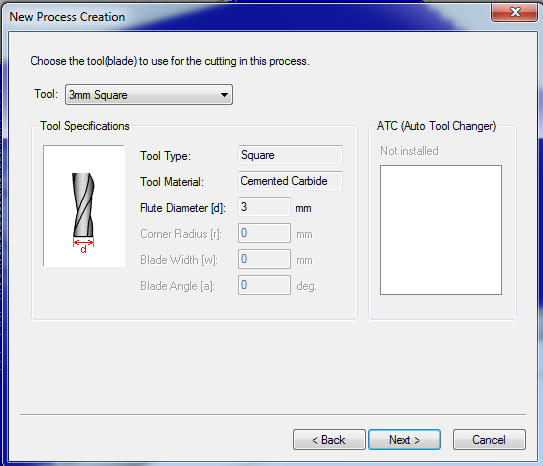The height and width of the screenshot is (466, 543).
Task: Click the Tool Material field showing Cemented Carbide
Action: 290,181
